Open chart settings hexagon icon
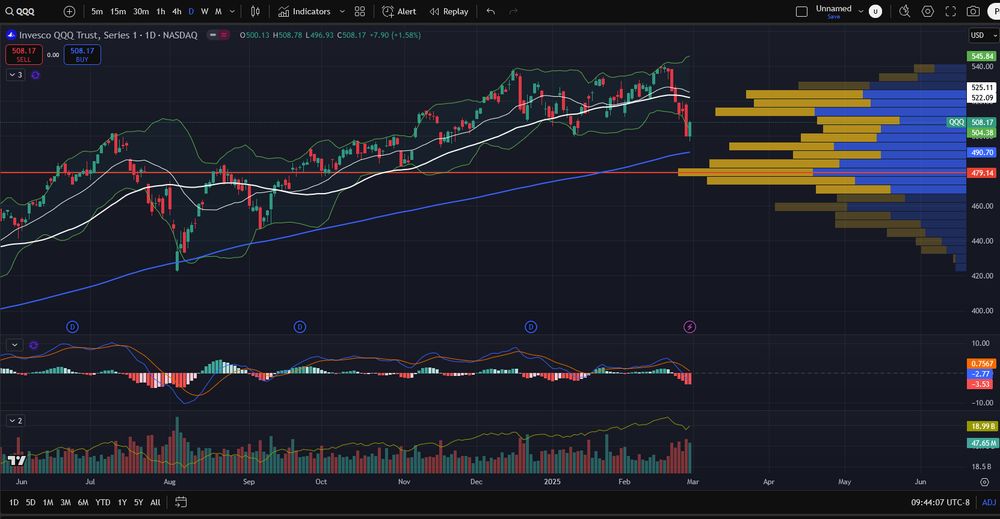Image resolution: width=1000 pixels, height=519 pixels. [x=927, y=11]
